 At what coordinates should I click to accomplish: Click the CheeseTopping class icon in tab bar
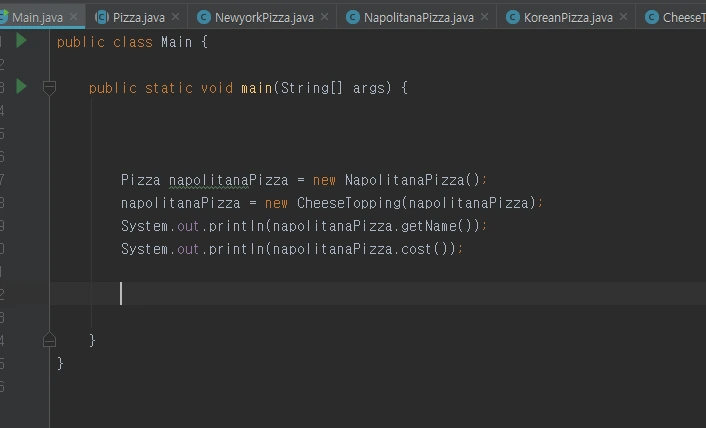tap(652, 17)
